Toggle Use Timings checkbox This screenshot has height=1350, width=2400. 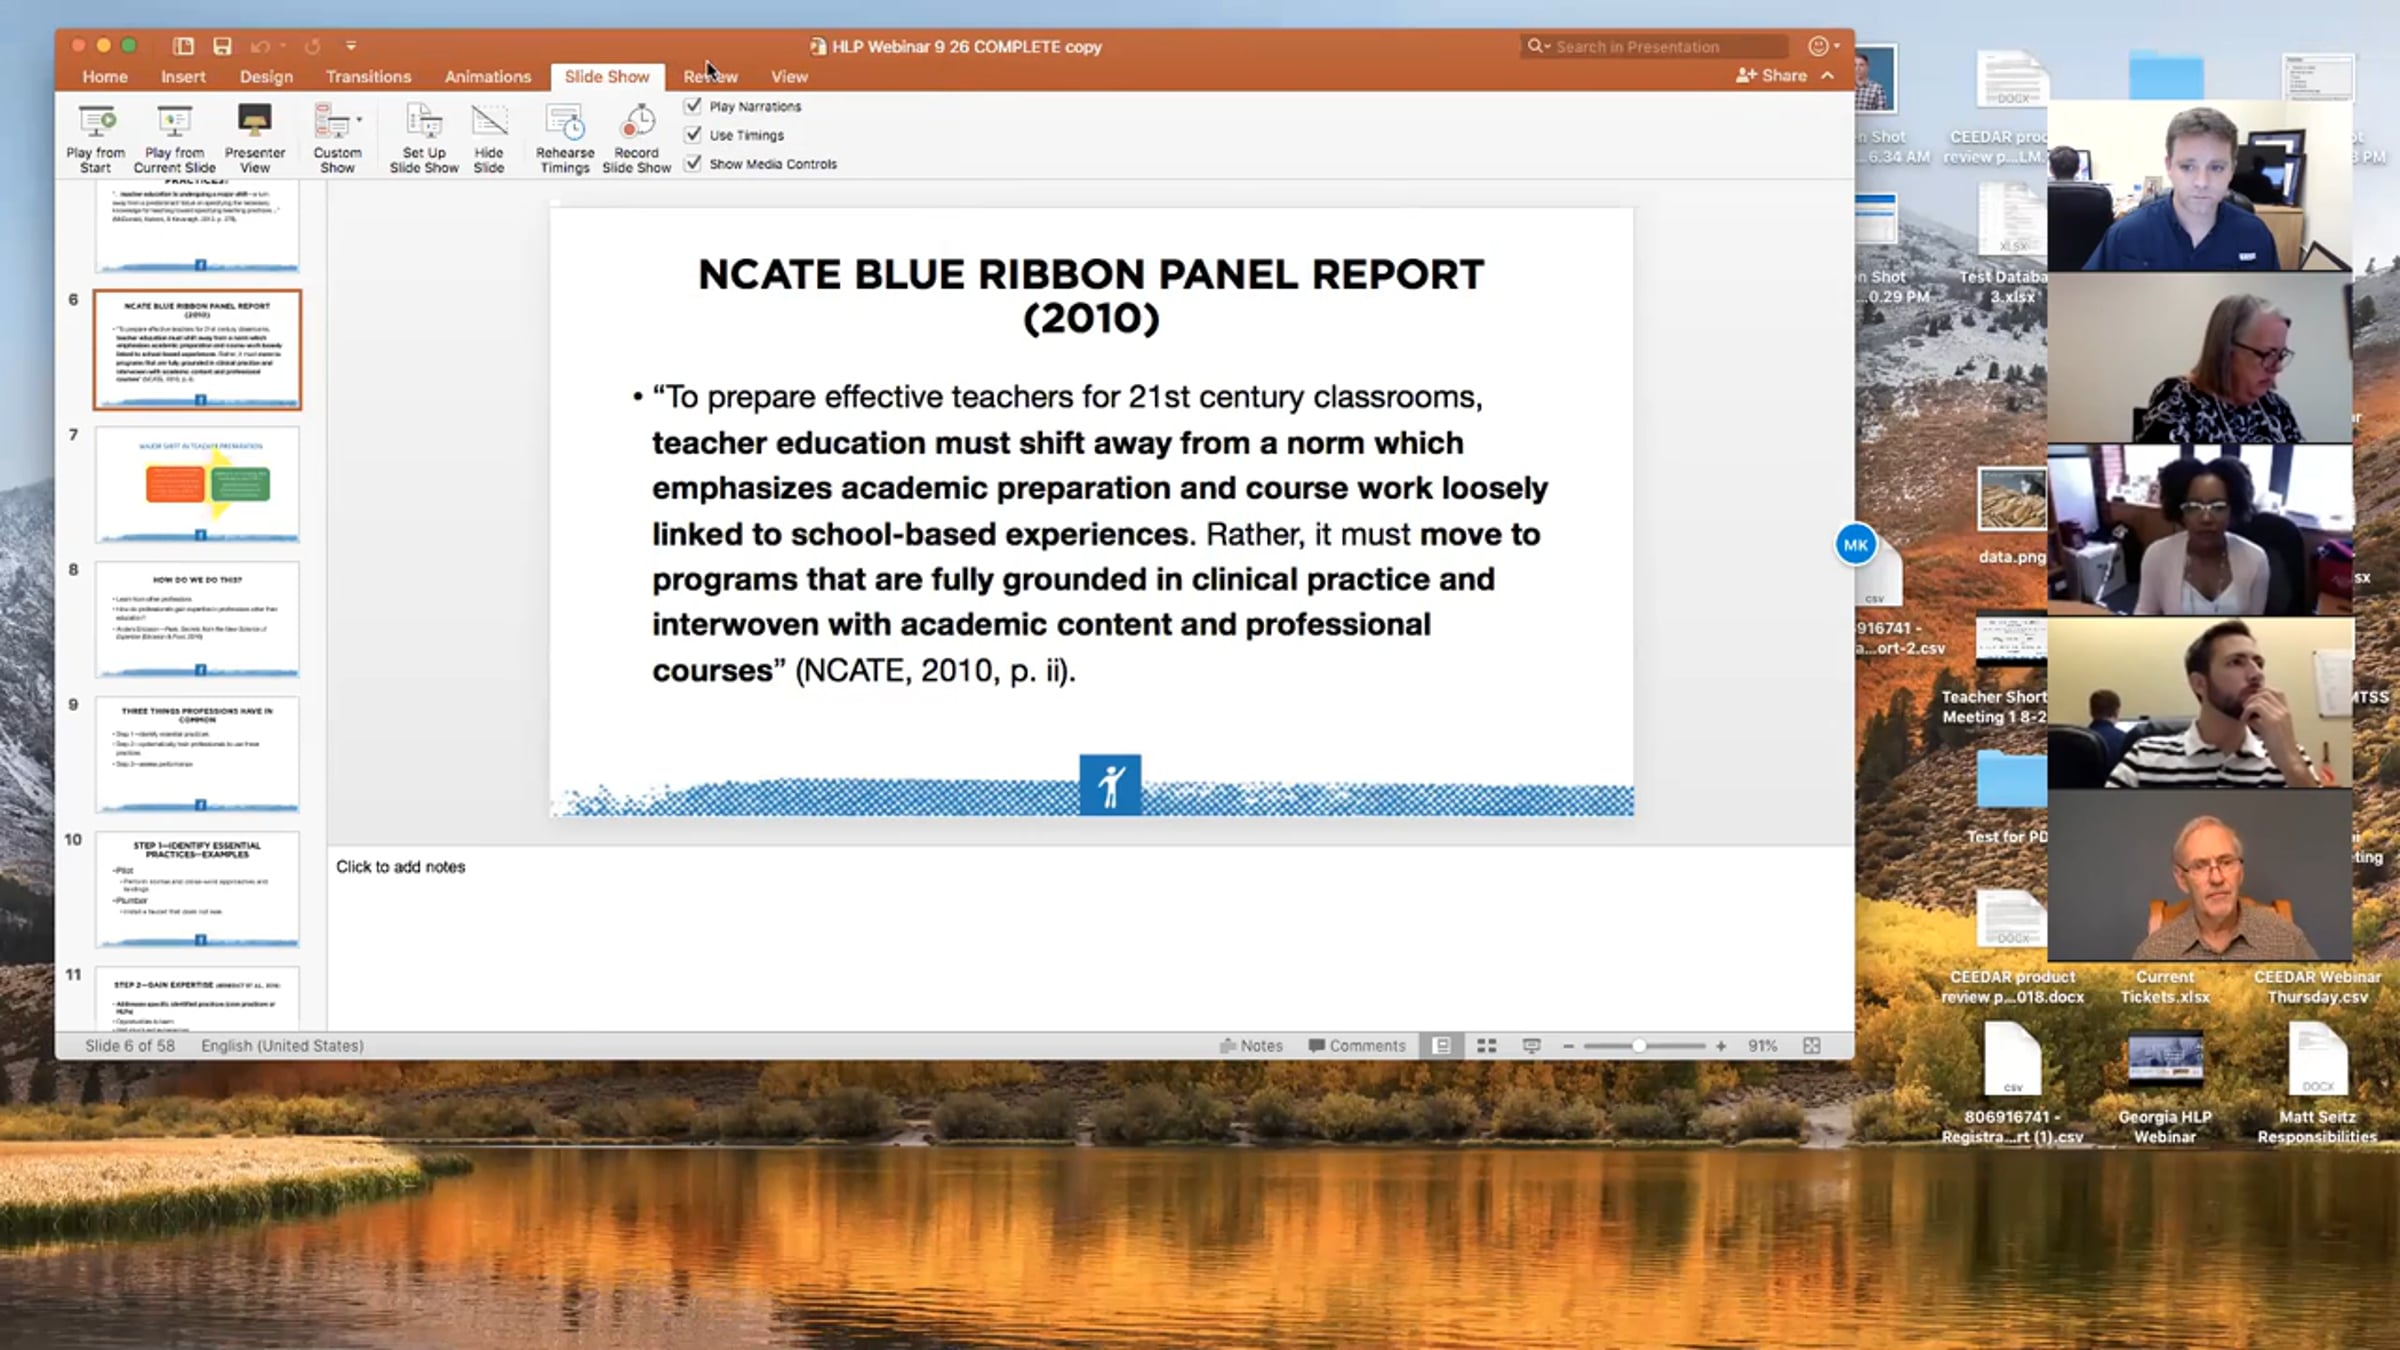(693, 135)
